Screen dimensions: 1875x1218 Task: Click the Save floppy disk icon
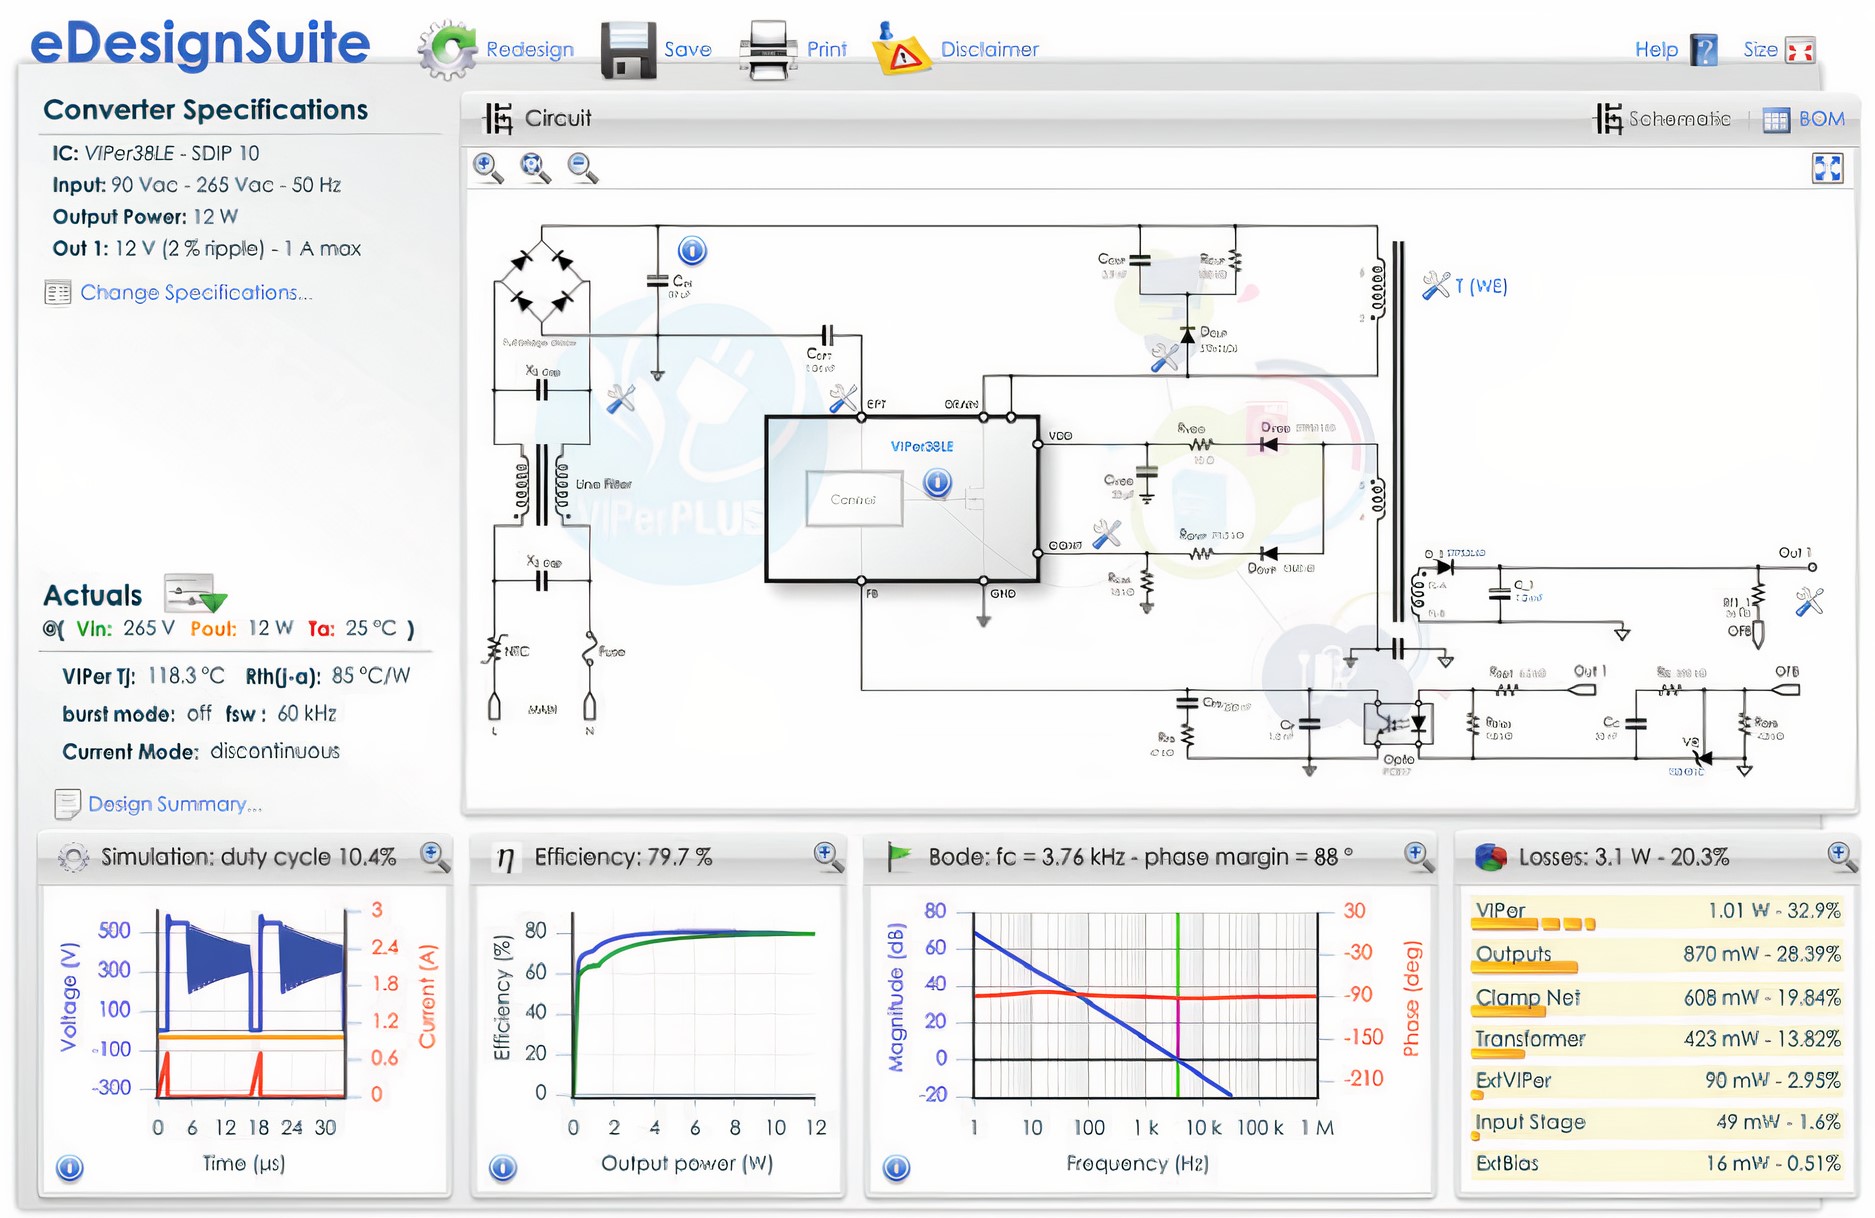pos(628,50)
